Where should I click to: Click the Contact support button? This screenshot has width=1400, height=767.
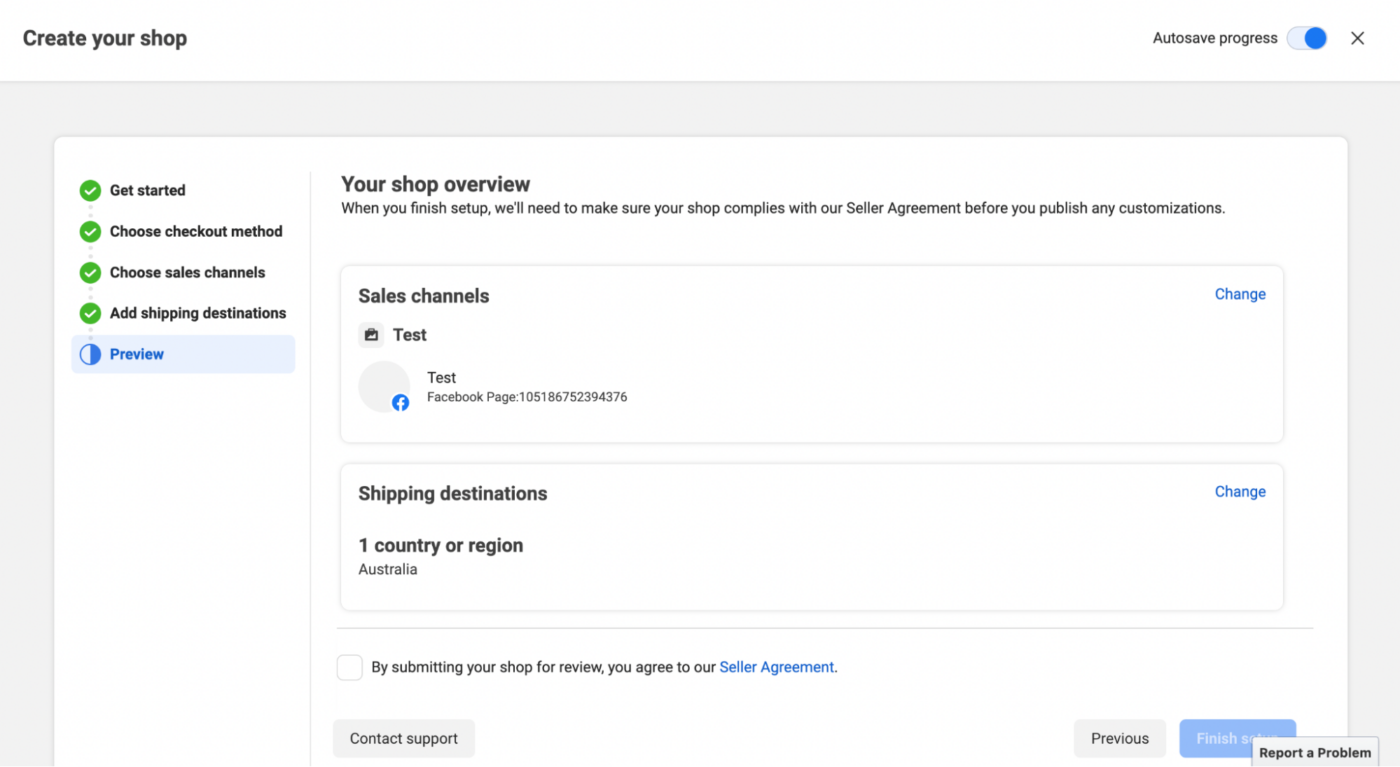click(404, 738)
